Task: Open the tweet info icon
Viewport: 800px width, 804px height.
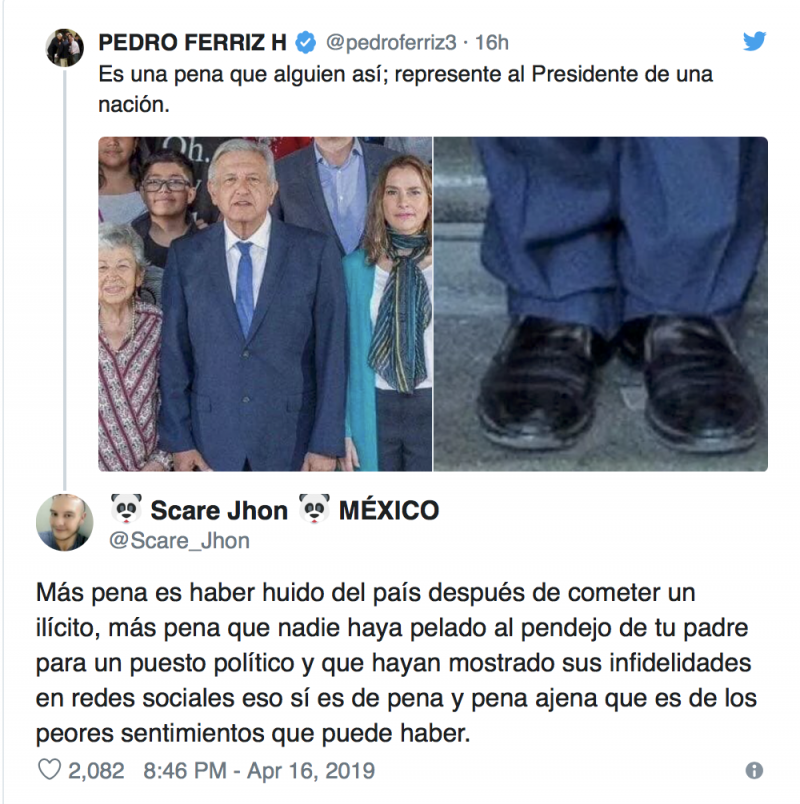Action: point(754,770)
